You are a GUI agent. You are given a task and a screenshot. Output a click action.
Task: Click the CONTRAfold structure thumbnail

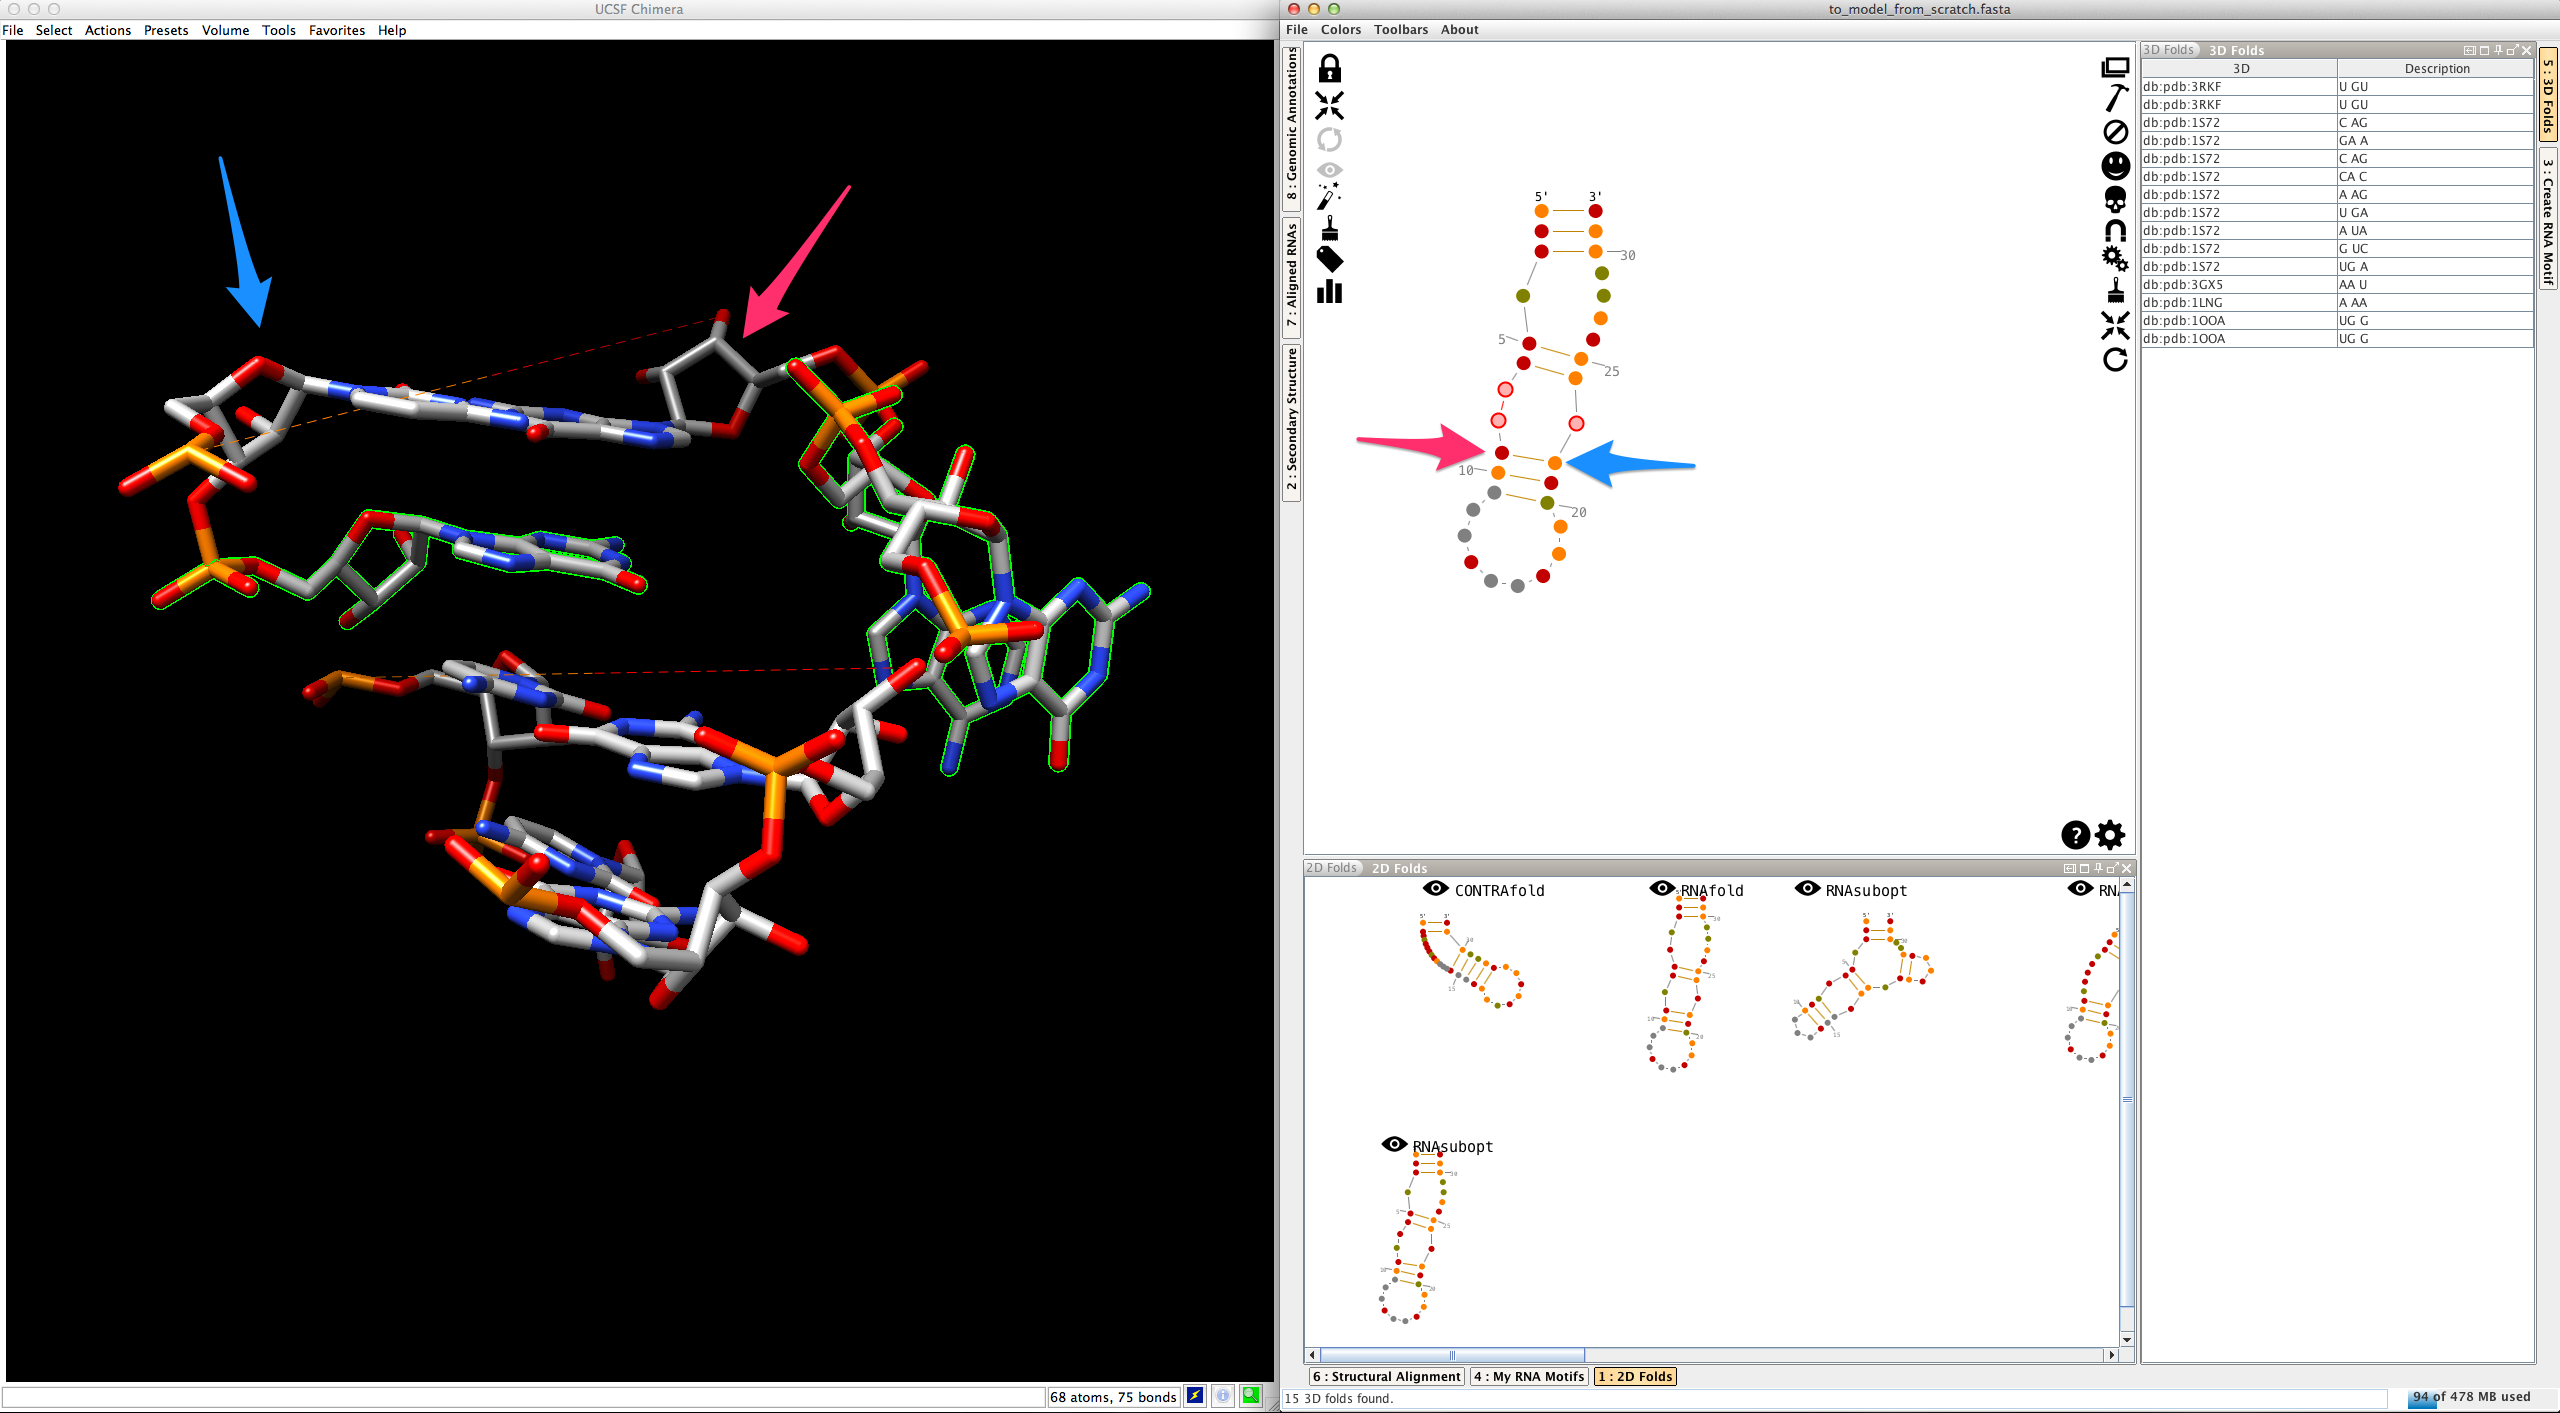point(1471,960)
